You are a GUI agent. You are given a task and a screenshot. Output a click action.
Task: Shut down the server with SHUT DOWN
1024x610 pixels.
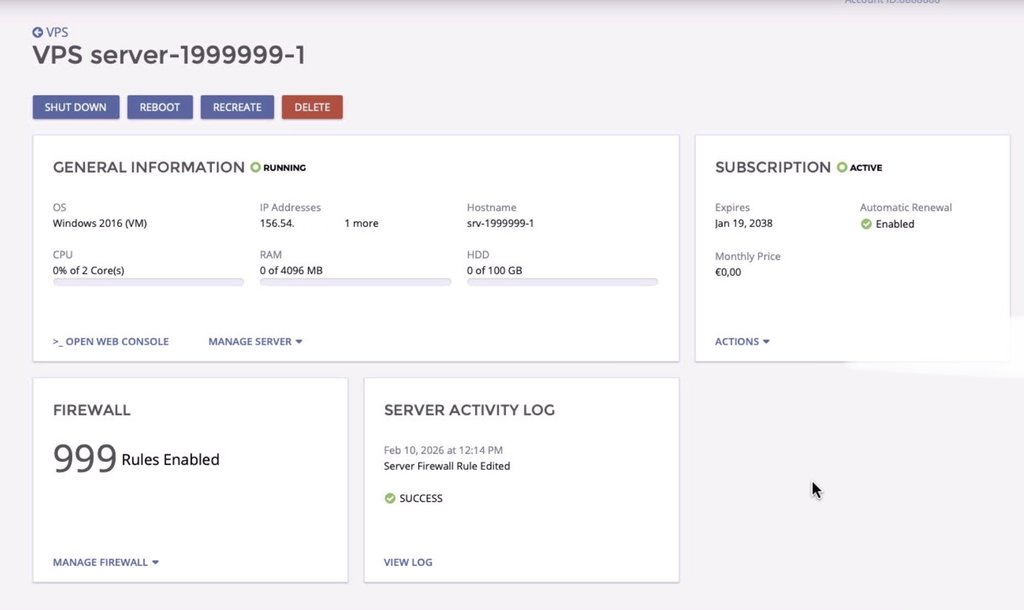tap(76, 107)
